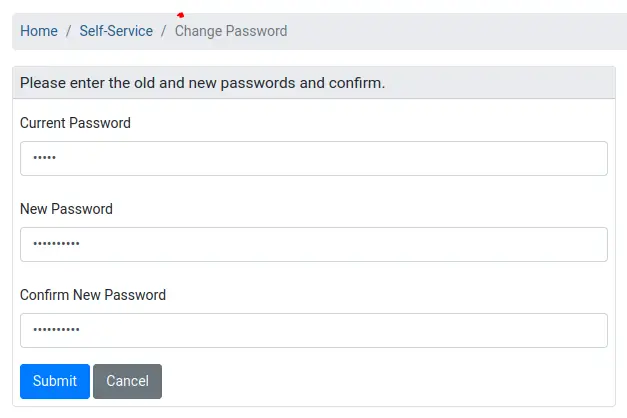Screen dimensions: 627x418
Task: Click the small red mark above breadcrumb
Action: (x=180, y=15)
